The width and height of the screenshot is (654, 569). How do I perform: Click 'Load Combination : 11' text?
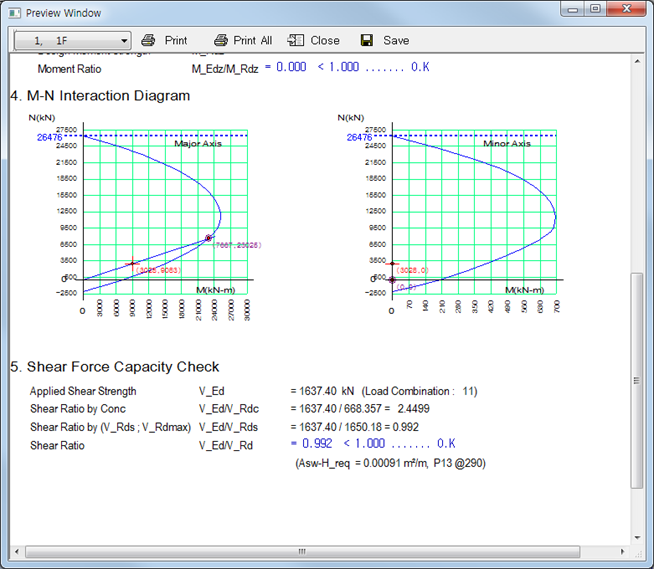[420, 391]
